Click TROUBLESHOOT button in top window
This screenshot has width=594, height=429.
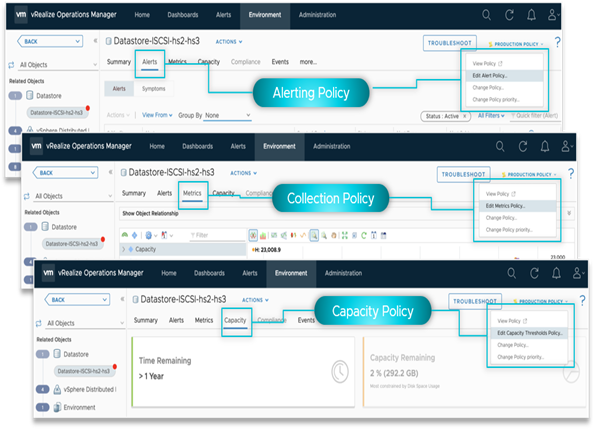(450, 43)
